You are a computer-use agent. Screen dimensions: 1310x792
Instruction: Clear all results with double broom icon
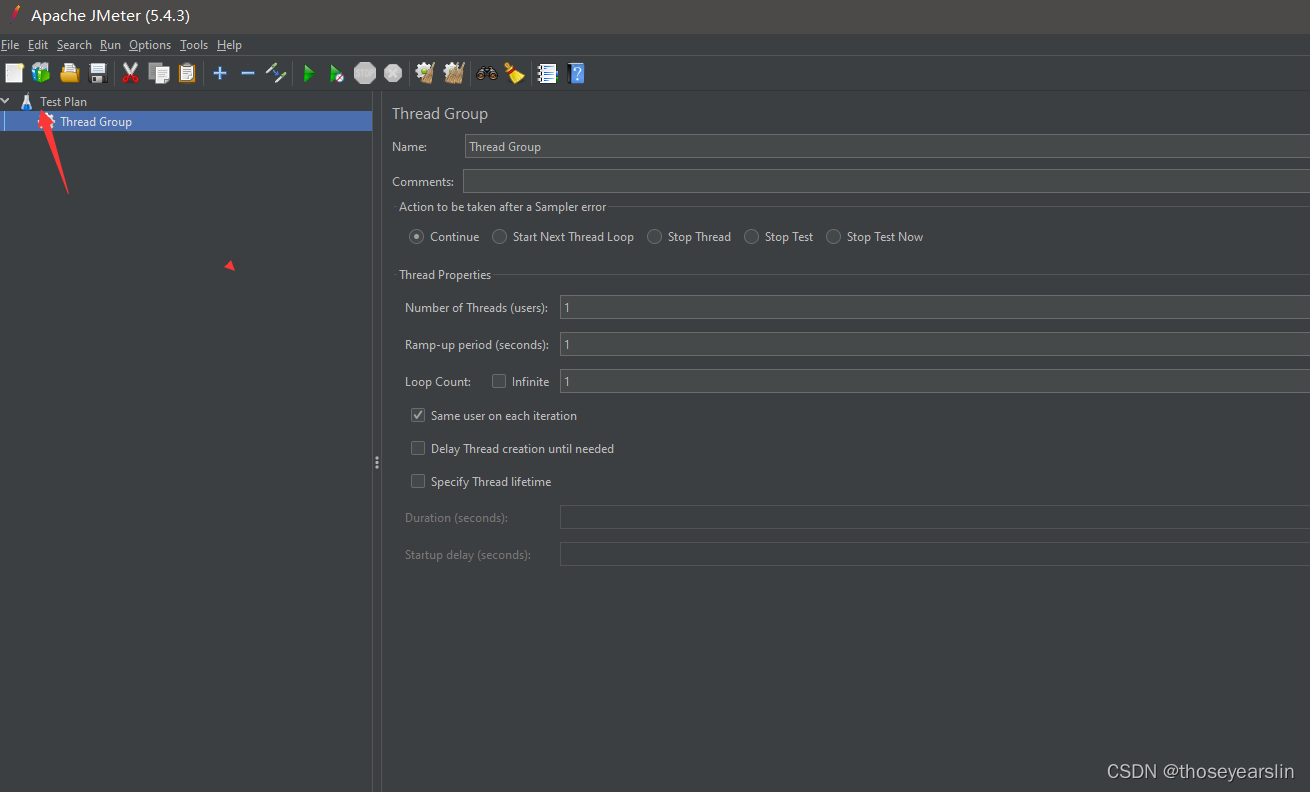454,73
